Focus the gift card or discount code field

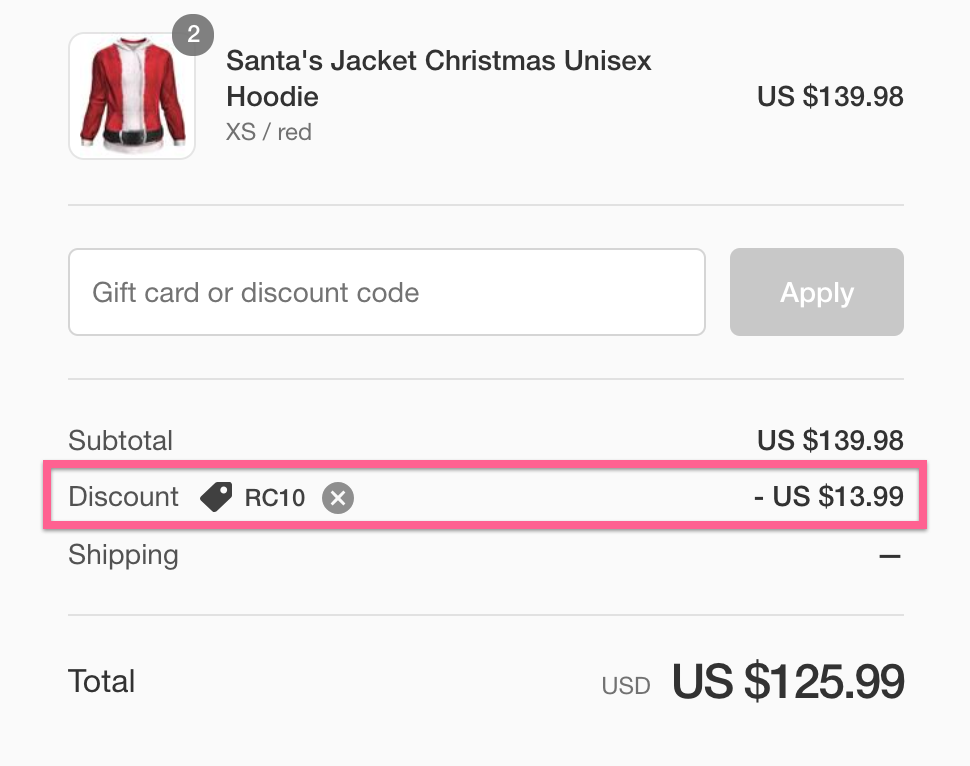pyautogui.click(x=387, y=292)
